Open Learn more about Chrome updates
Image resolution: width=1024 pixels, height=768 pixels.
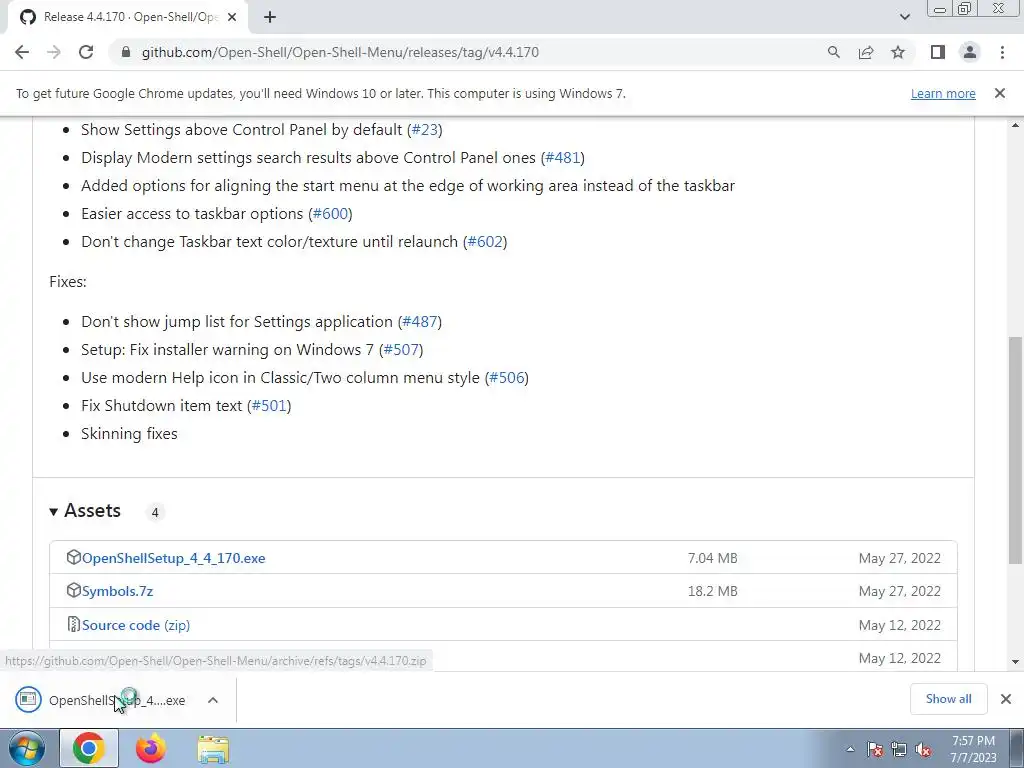pos(943,93)
